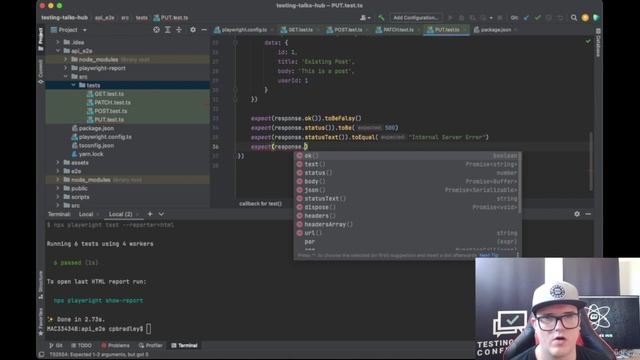
Task: Collapse the tests folder
Action: [73, 85]
